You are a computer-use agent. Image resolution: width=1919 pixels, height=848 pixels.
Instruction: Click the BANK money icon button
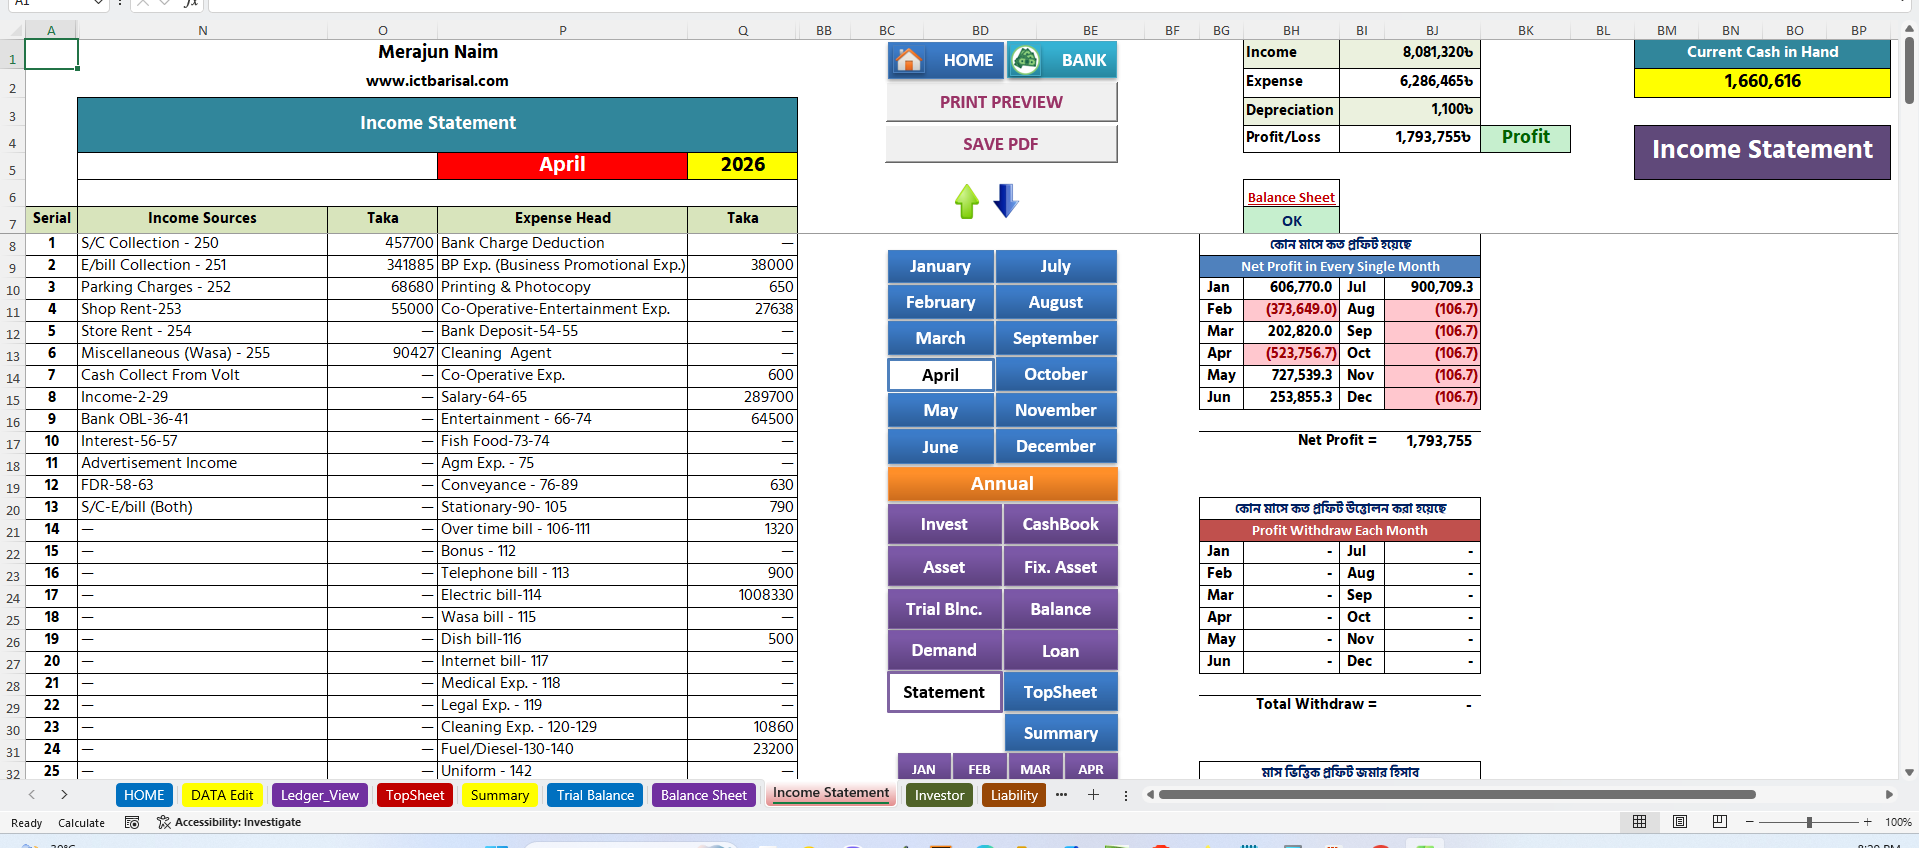(1062, 60)
